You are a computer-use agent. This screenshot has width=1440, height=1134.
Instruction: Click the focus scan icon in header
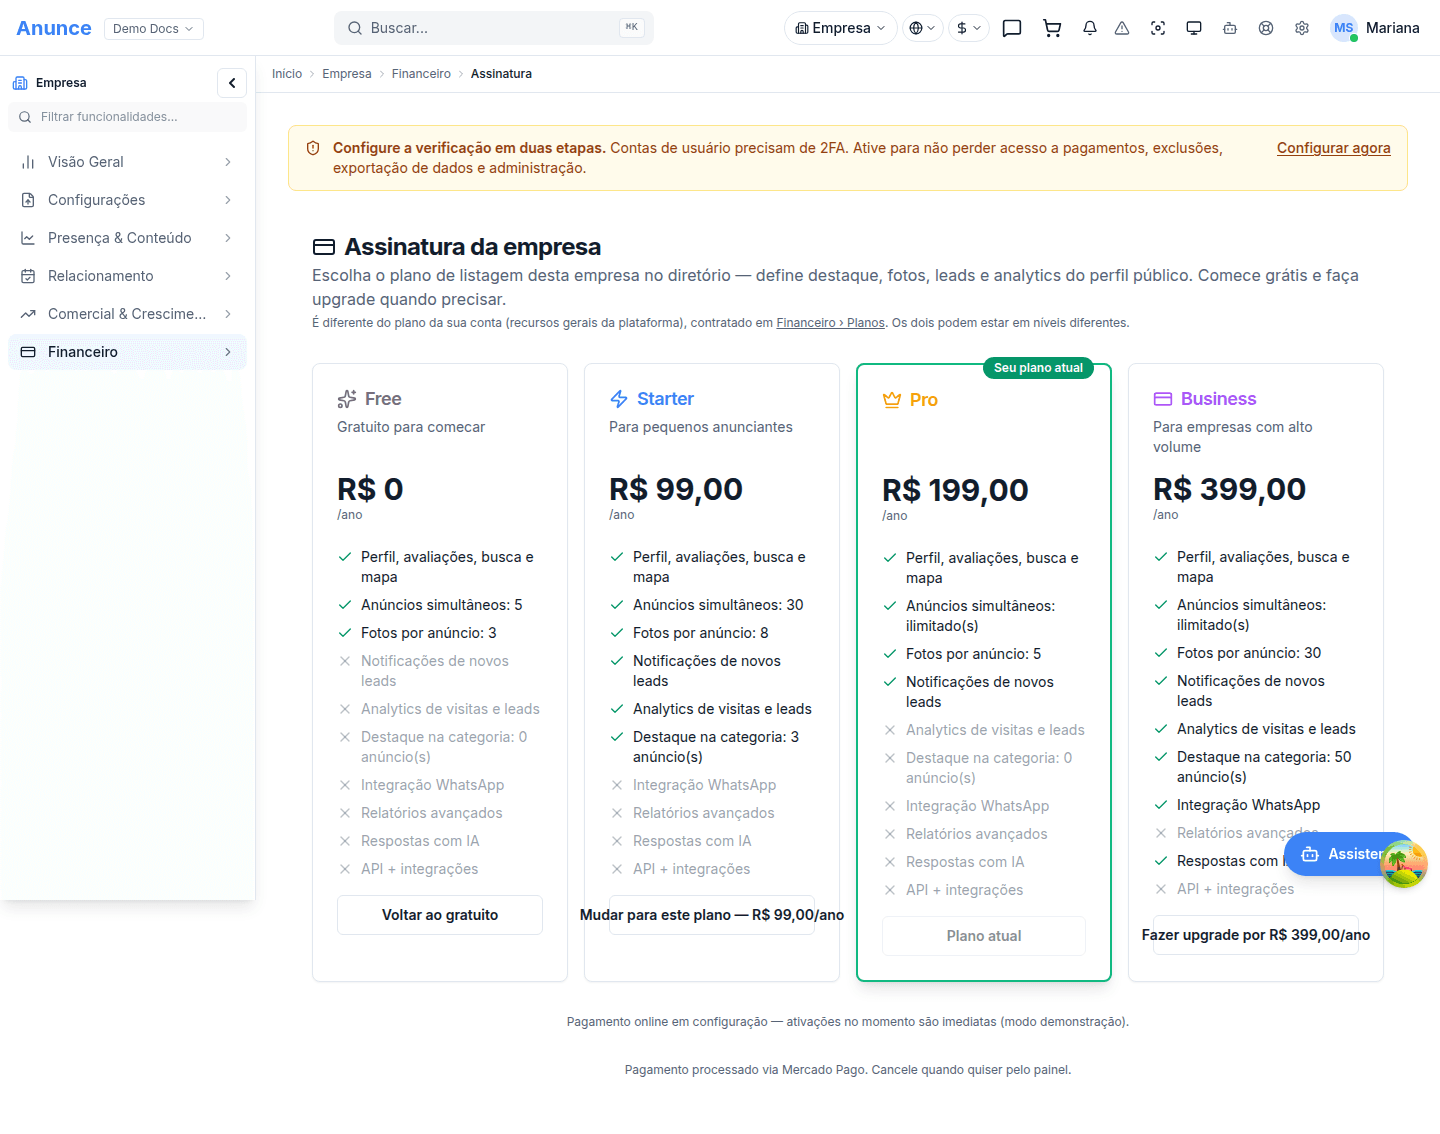1158,28
